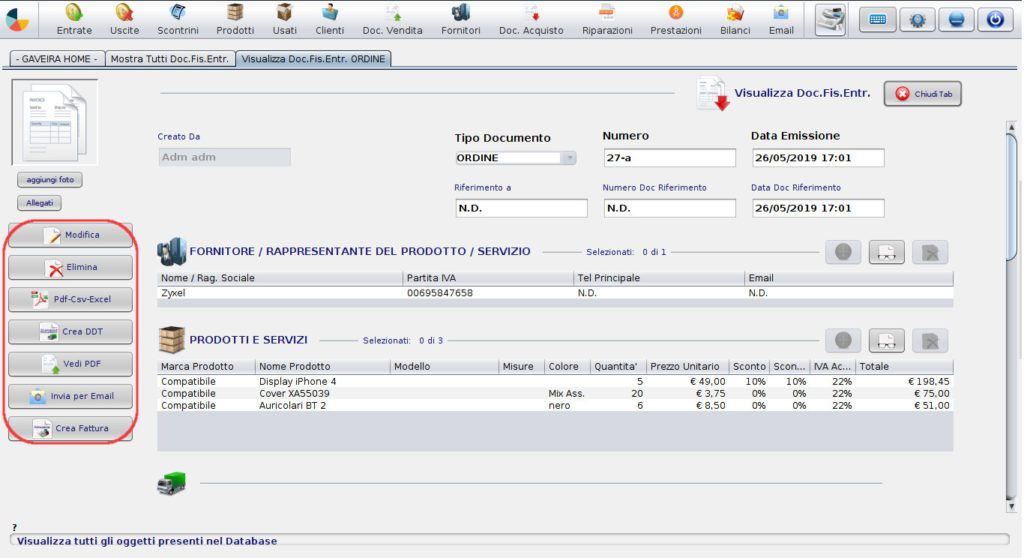Close the tab with Chiudi Tab
Image resolution: width=1024 pixels, height=558 pixels.
pyautogui.click(x=923, y=94)
